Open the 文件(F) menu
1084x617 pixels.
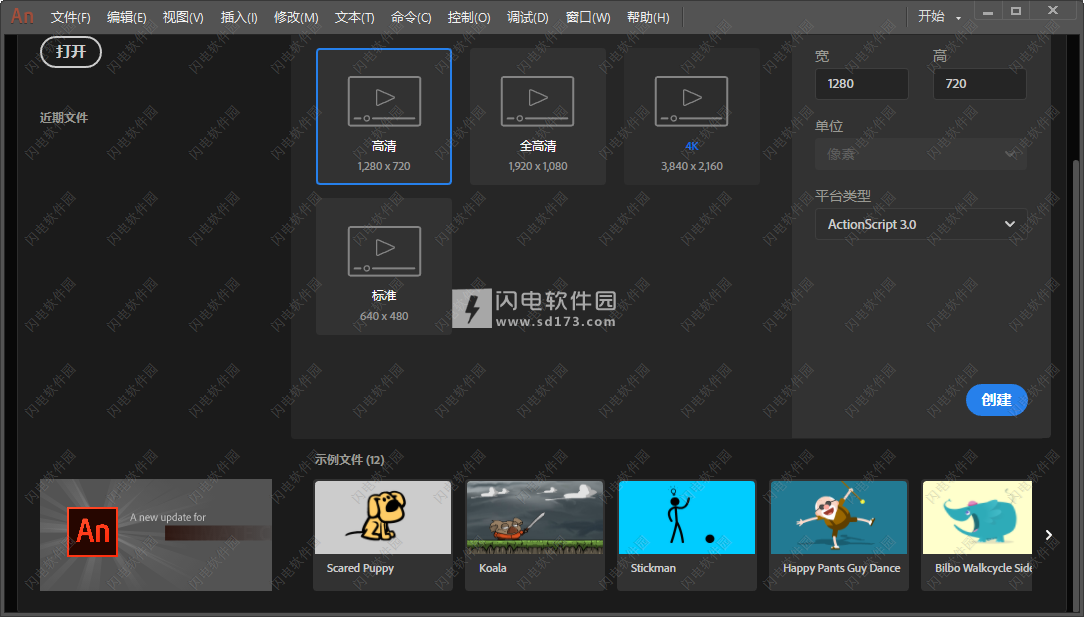click(x=71, y=17)
